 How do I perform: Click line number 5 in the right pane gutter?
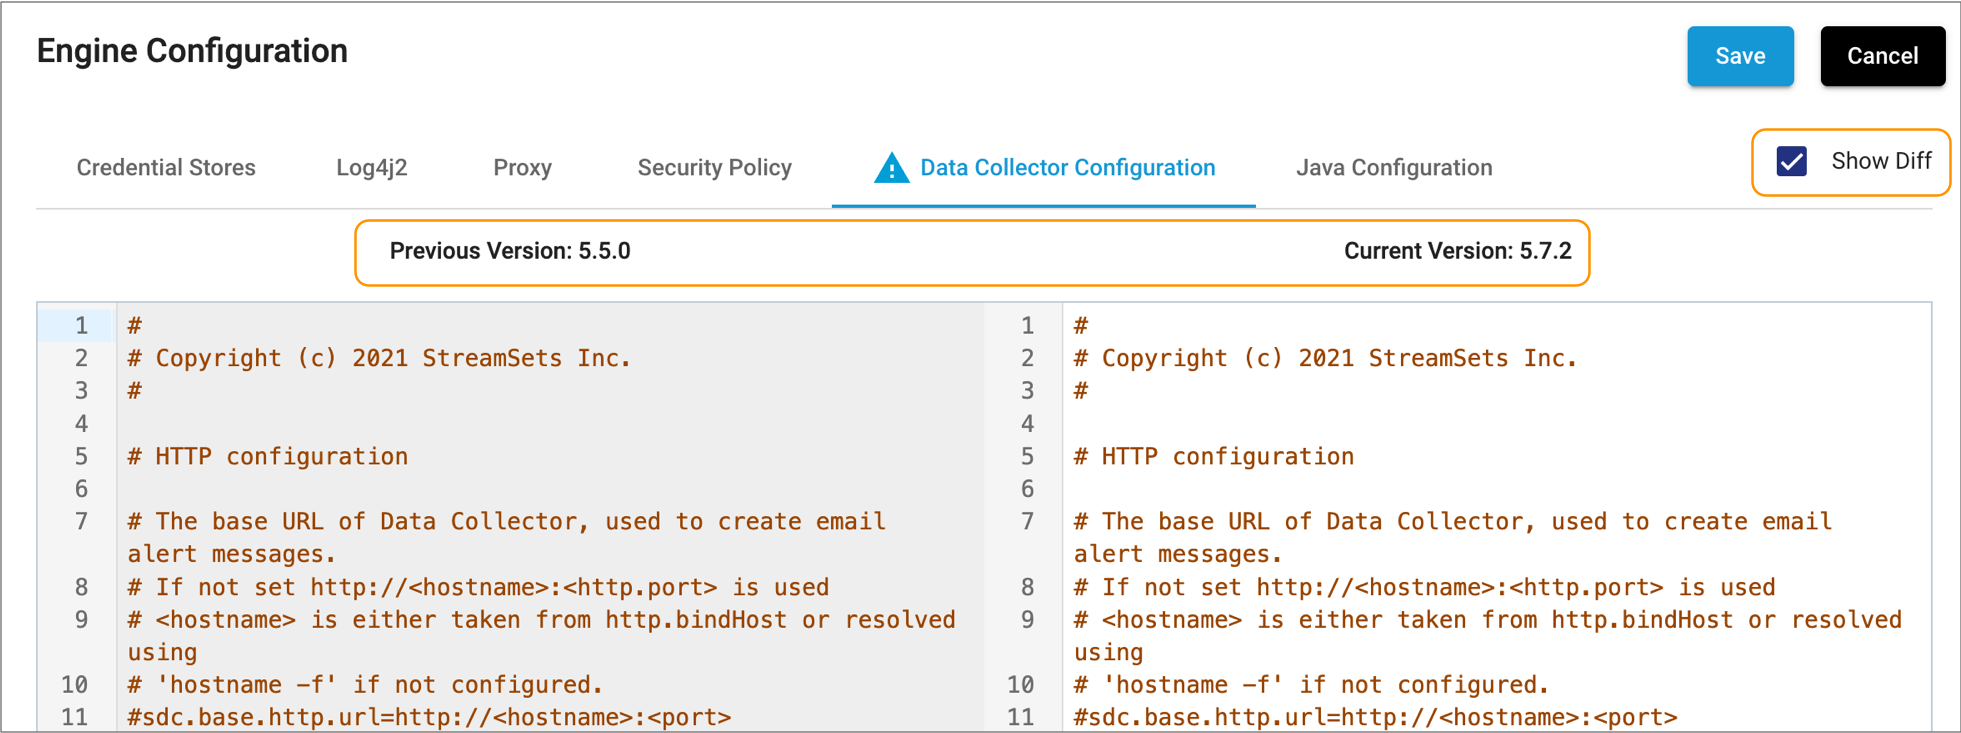tap(1027, 456)
